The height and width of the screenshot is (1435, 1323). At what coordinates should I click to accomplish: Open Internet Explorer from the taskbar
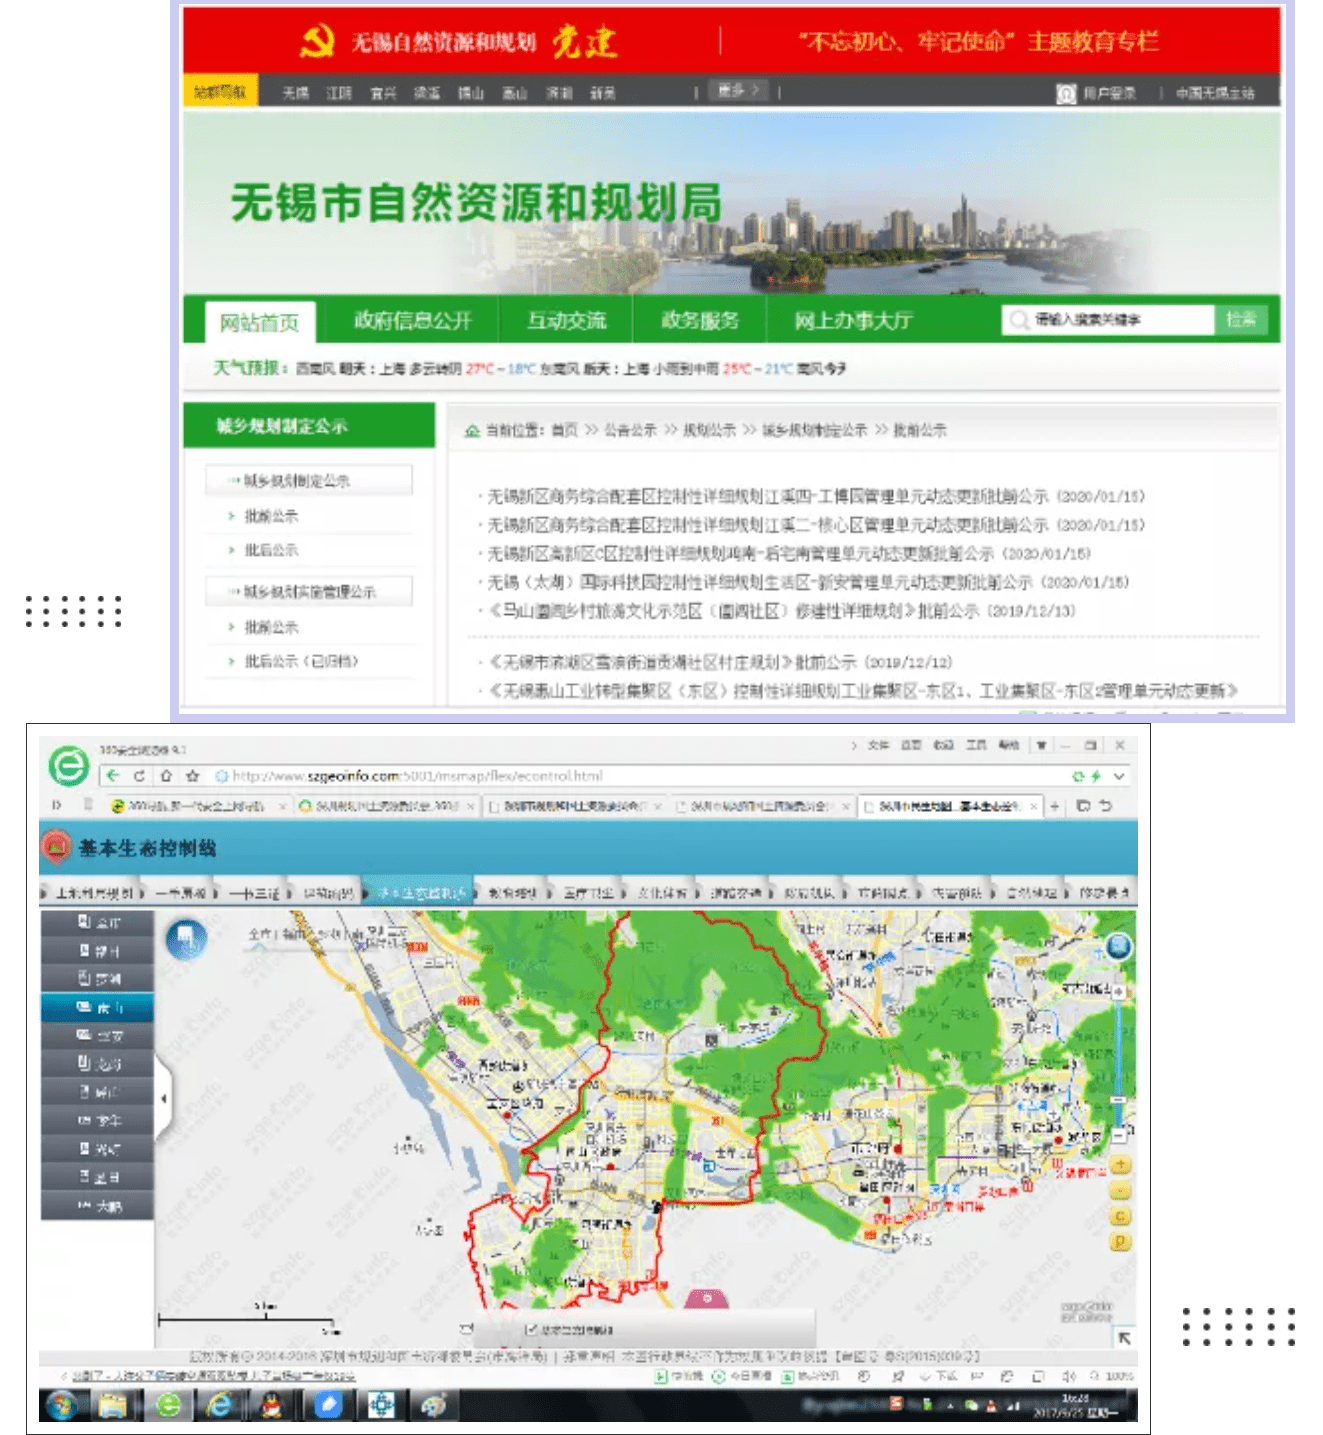[219, 1405]
